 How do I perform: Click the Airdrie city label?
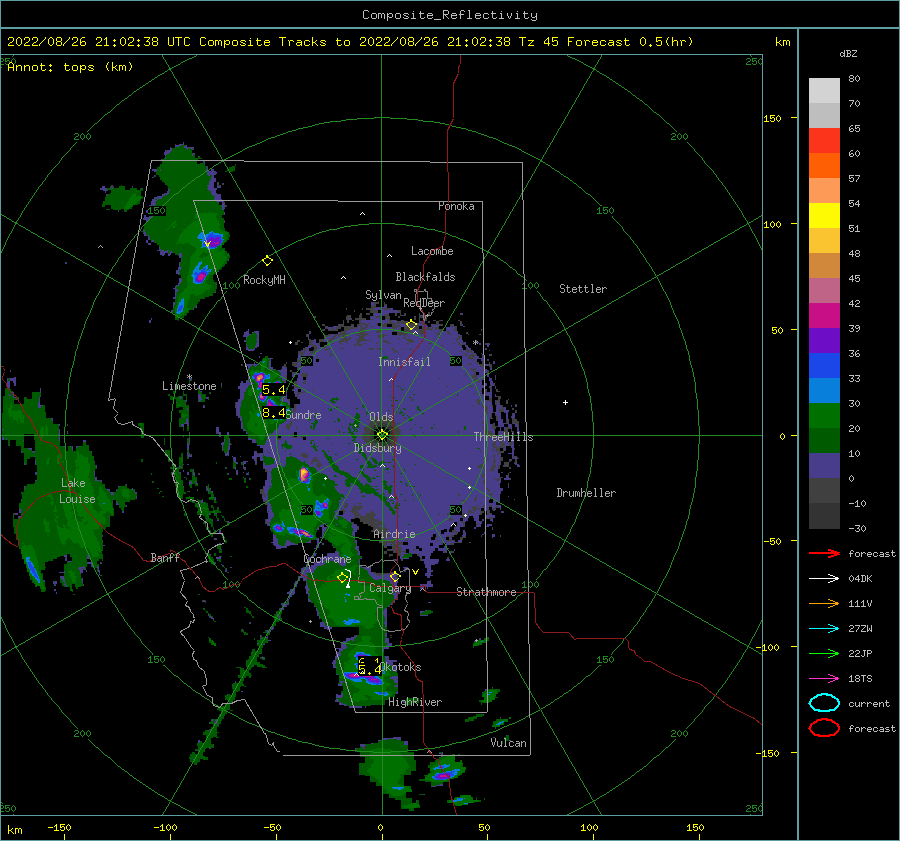394,534
